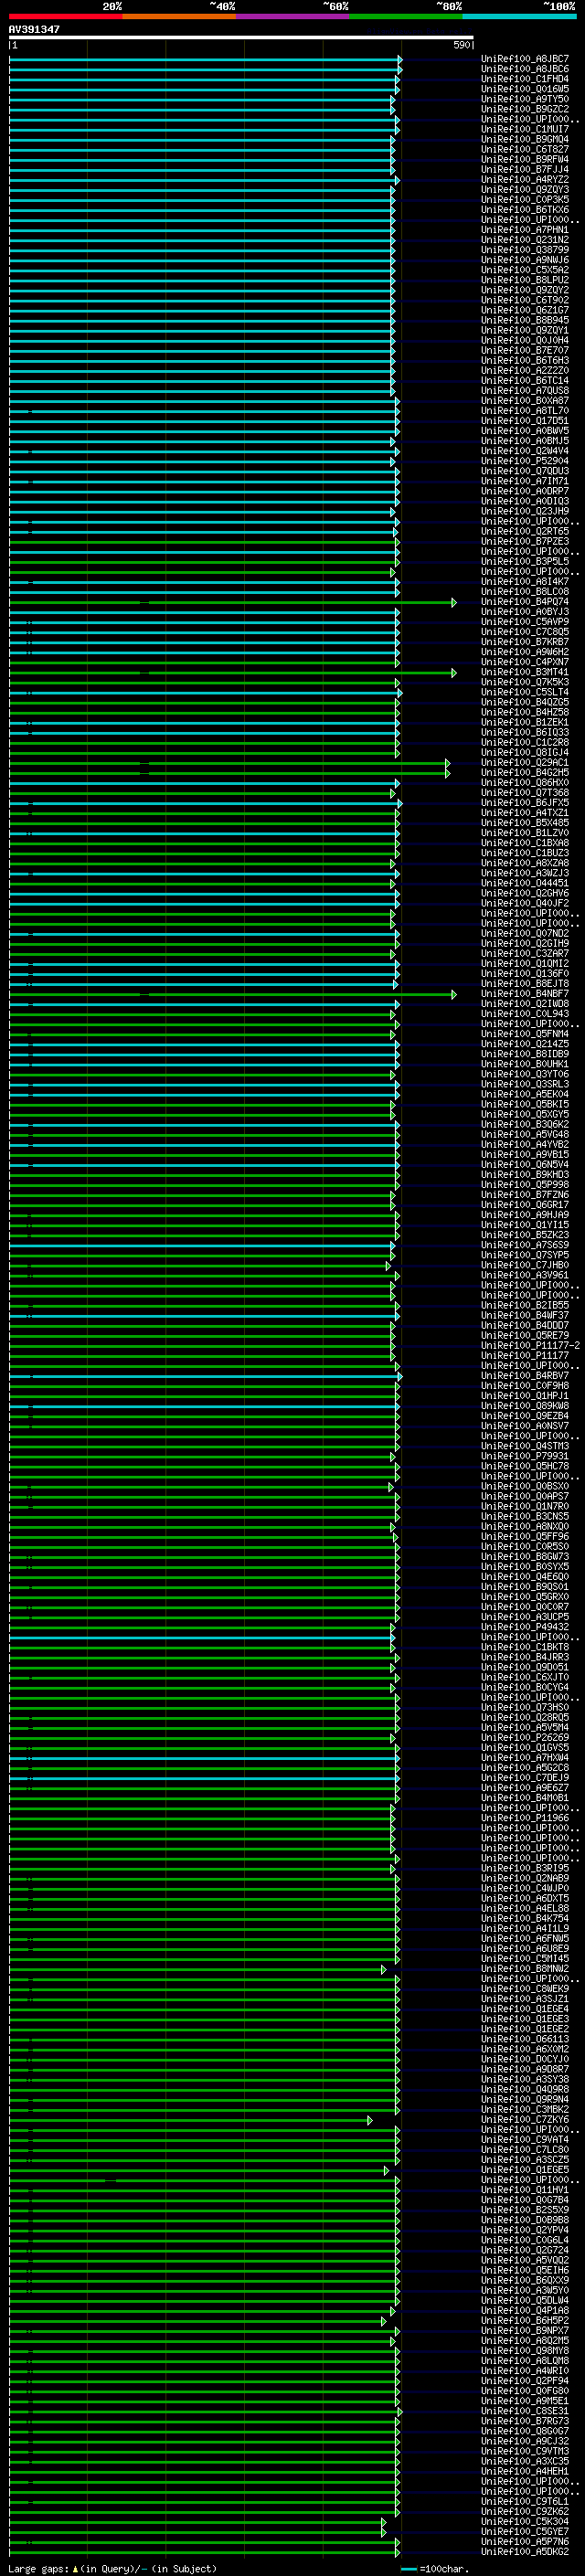Select hit label UniRef100_C1BKT8
The image size is (585, 2576).
point(525,1648)
